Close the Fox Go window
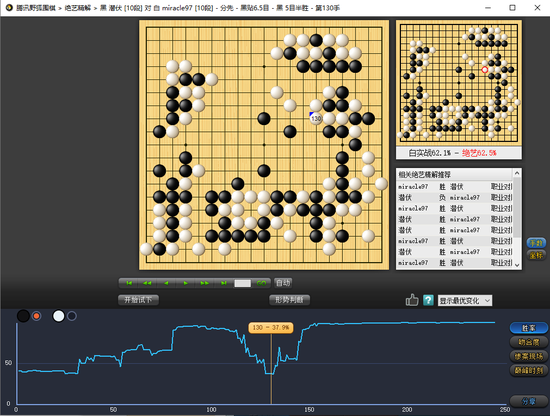Viewport: 550px width, 416px height. click(537, 7)
